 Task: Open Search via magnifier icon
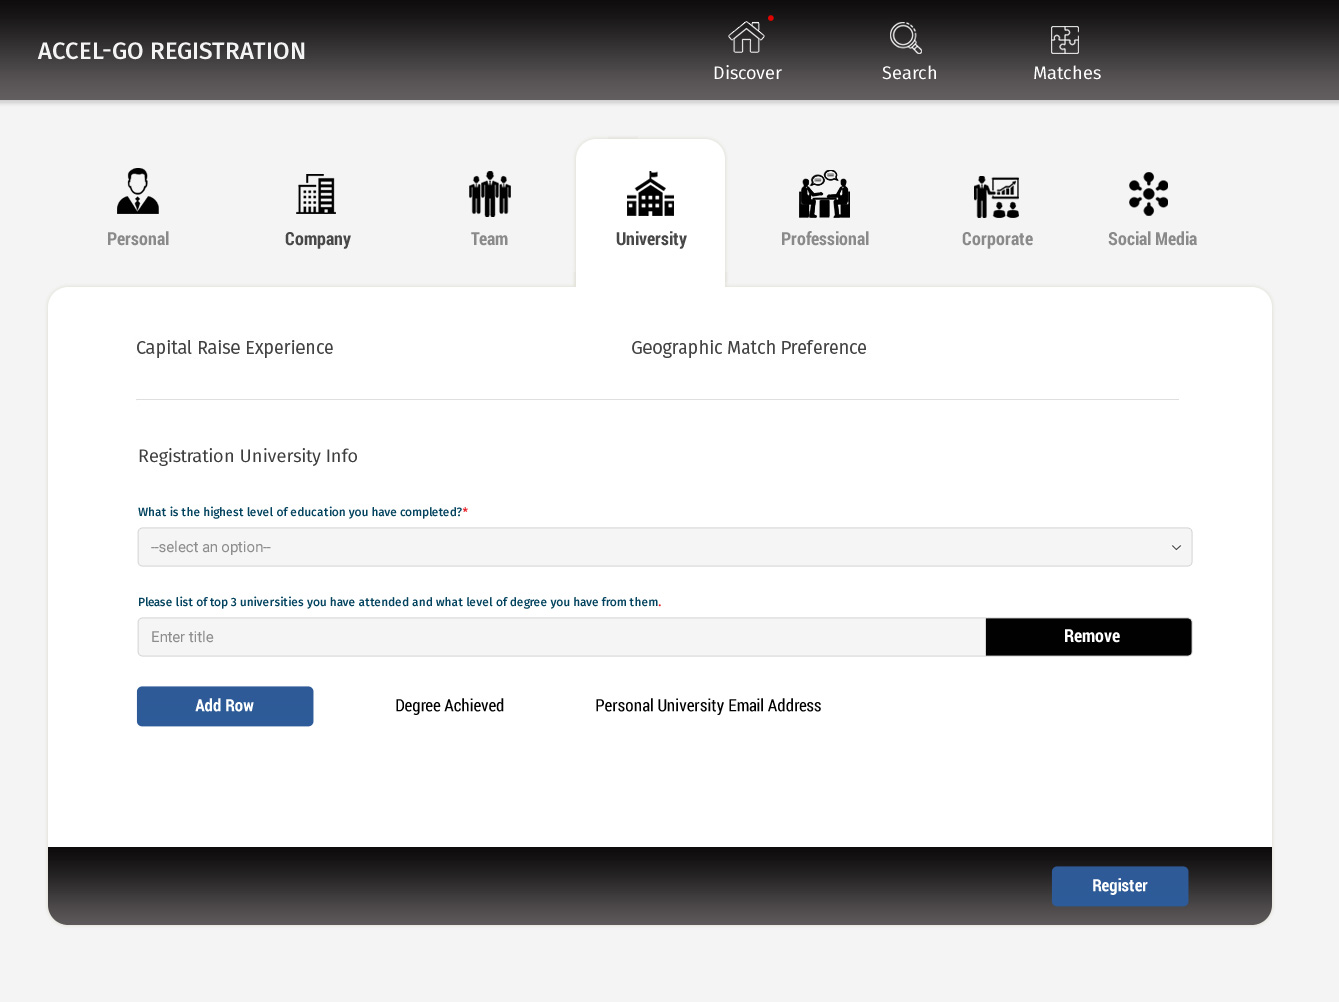point(906,38)
